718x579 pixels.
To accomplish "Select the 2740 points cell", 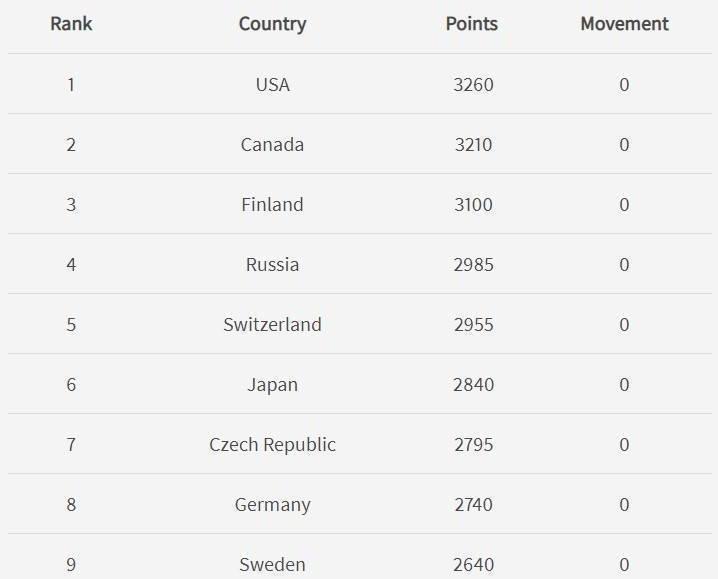I will tap(473, 505).
